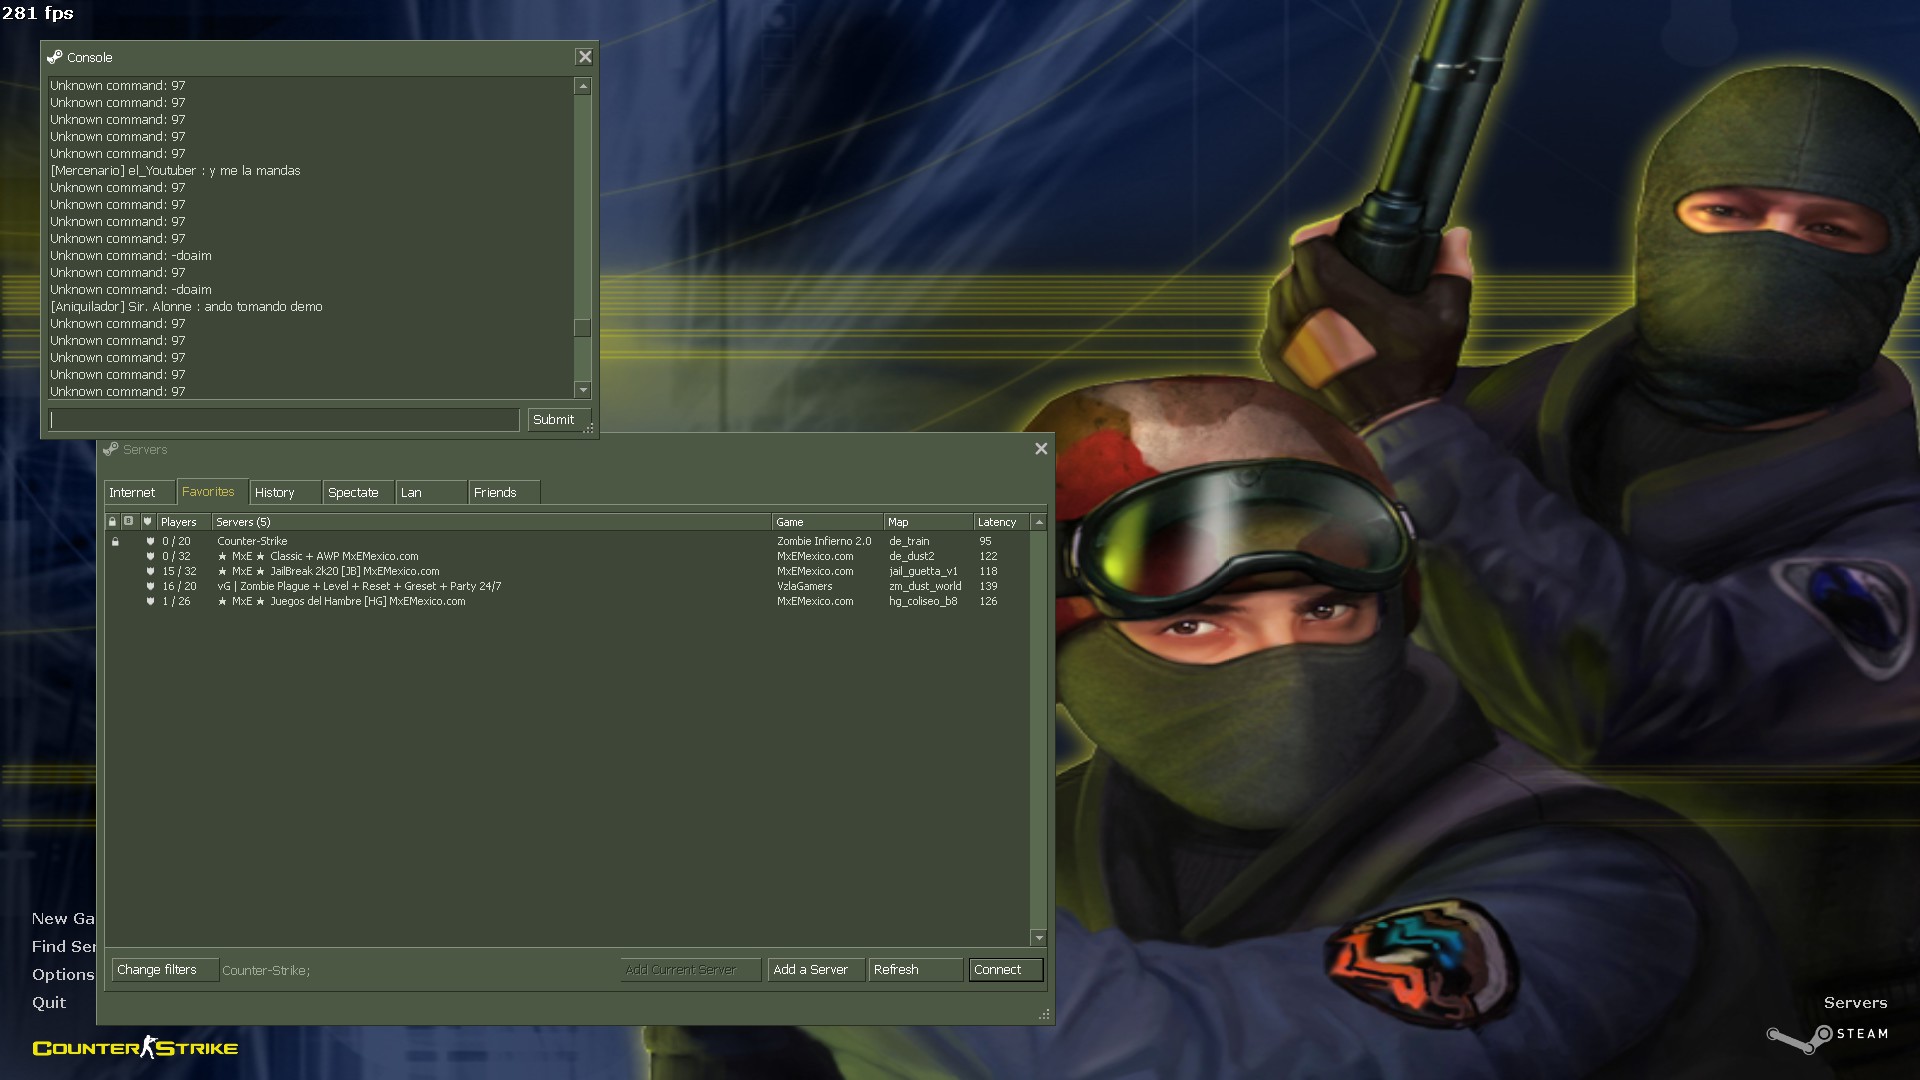Click latency value 95
The height and width of the screenshot is (1080, 1920).
click(985, 541)
